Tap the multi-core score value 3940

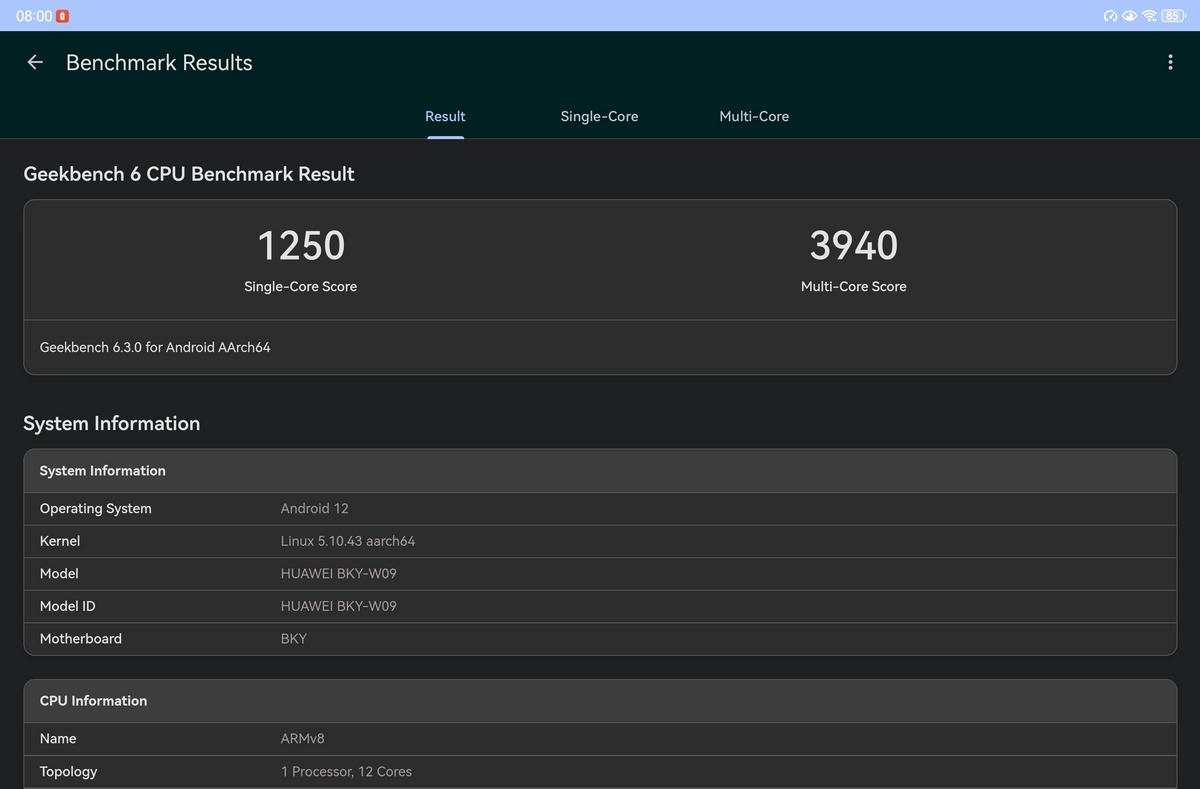point(854,245)
